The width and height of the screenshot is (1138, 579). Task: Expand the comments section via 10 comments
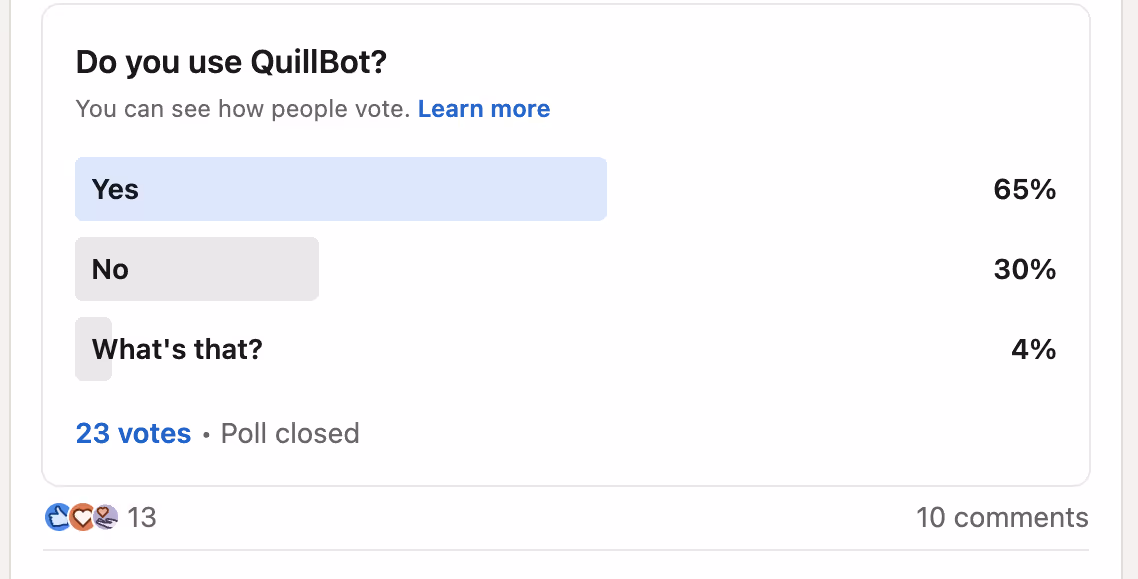point(1003,517)
